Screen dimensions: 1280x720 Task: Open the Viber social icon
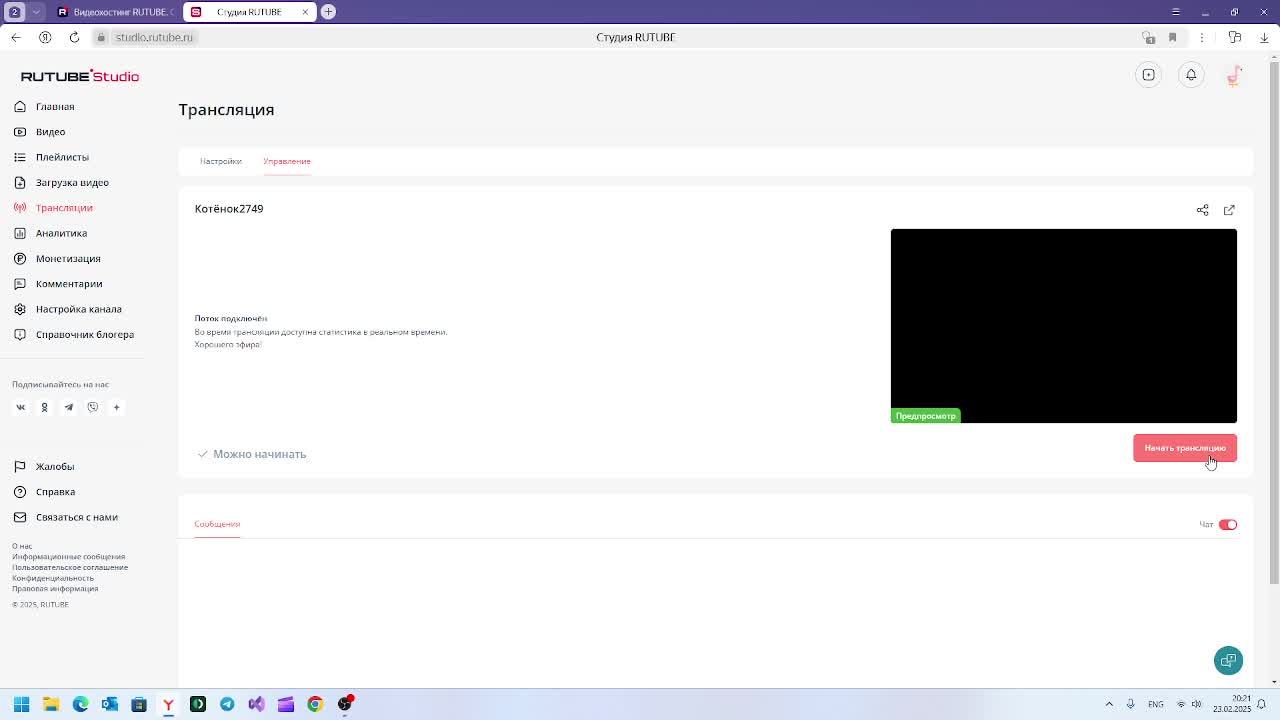(x=92, y=407)
